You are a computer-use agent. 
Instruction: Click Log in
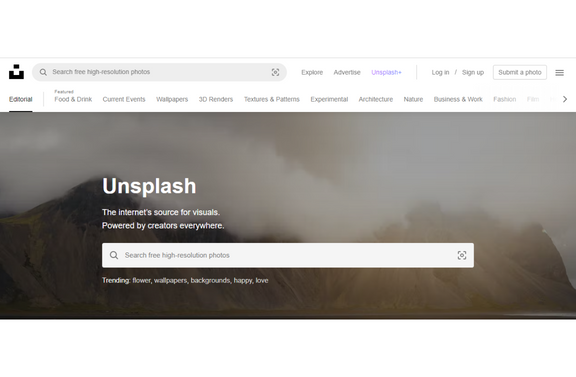point(440,72)
